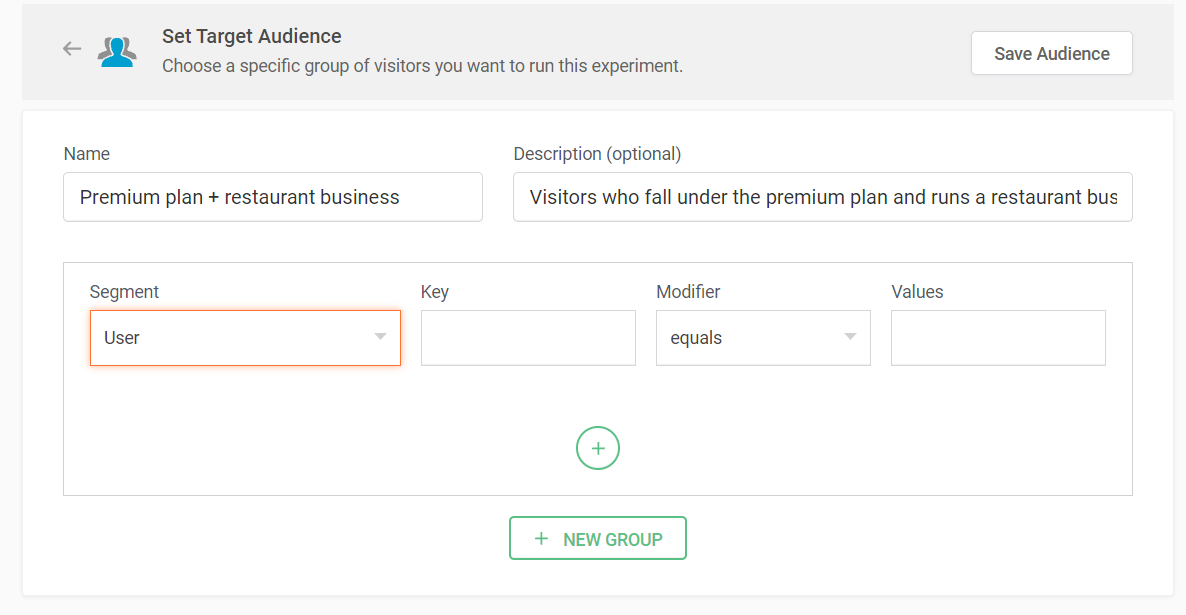Click the subtitle about choosing visitors
Viewport: 1186px width, 615px height.
[x=422, y=66]
